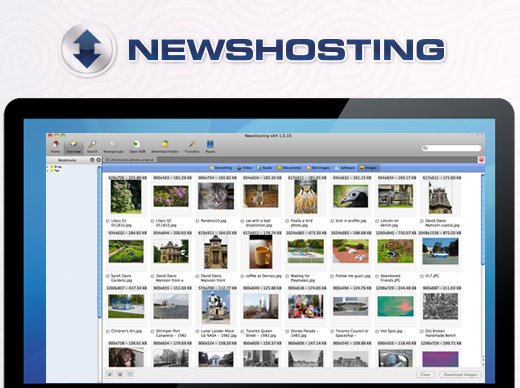Check the cat with a bad disposition checkbox
Screen dimensions: 520x388
242,221
